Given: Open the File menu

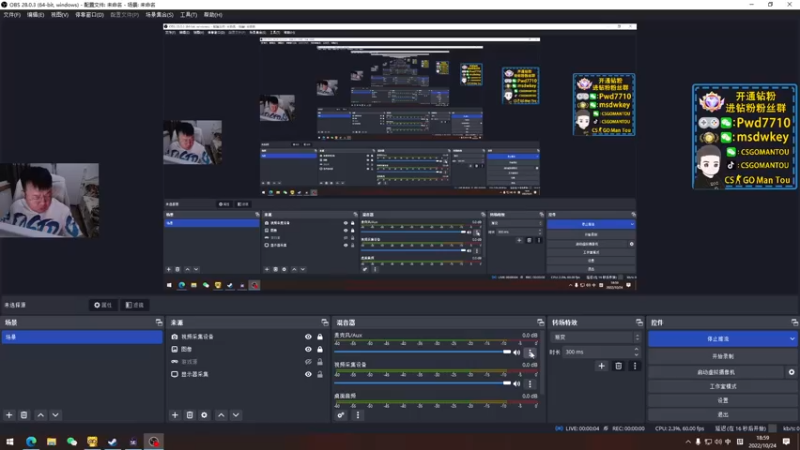Looking at the screenshot, I should (x=12, y=15).
